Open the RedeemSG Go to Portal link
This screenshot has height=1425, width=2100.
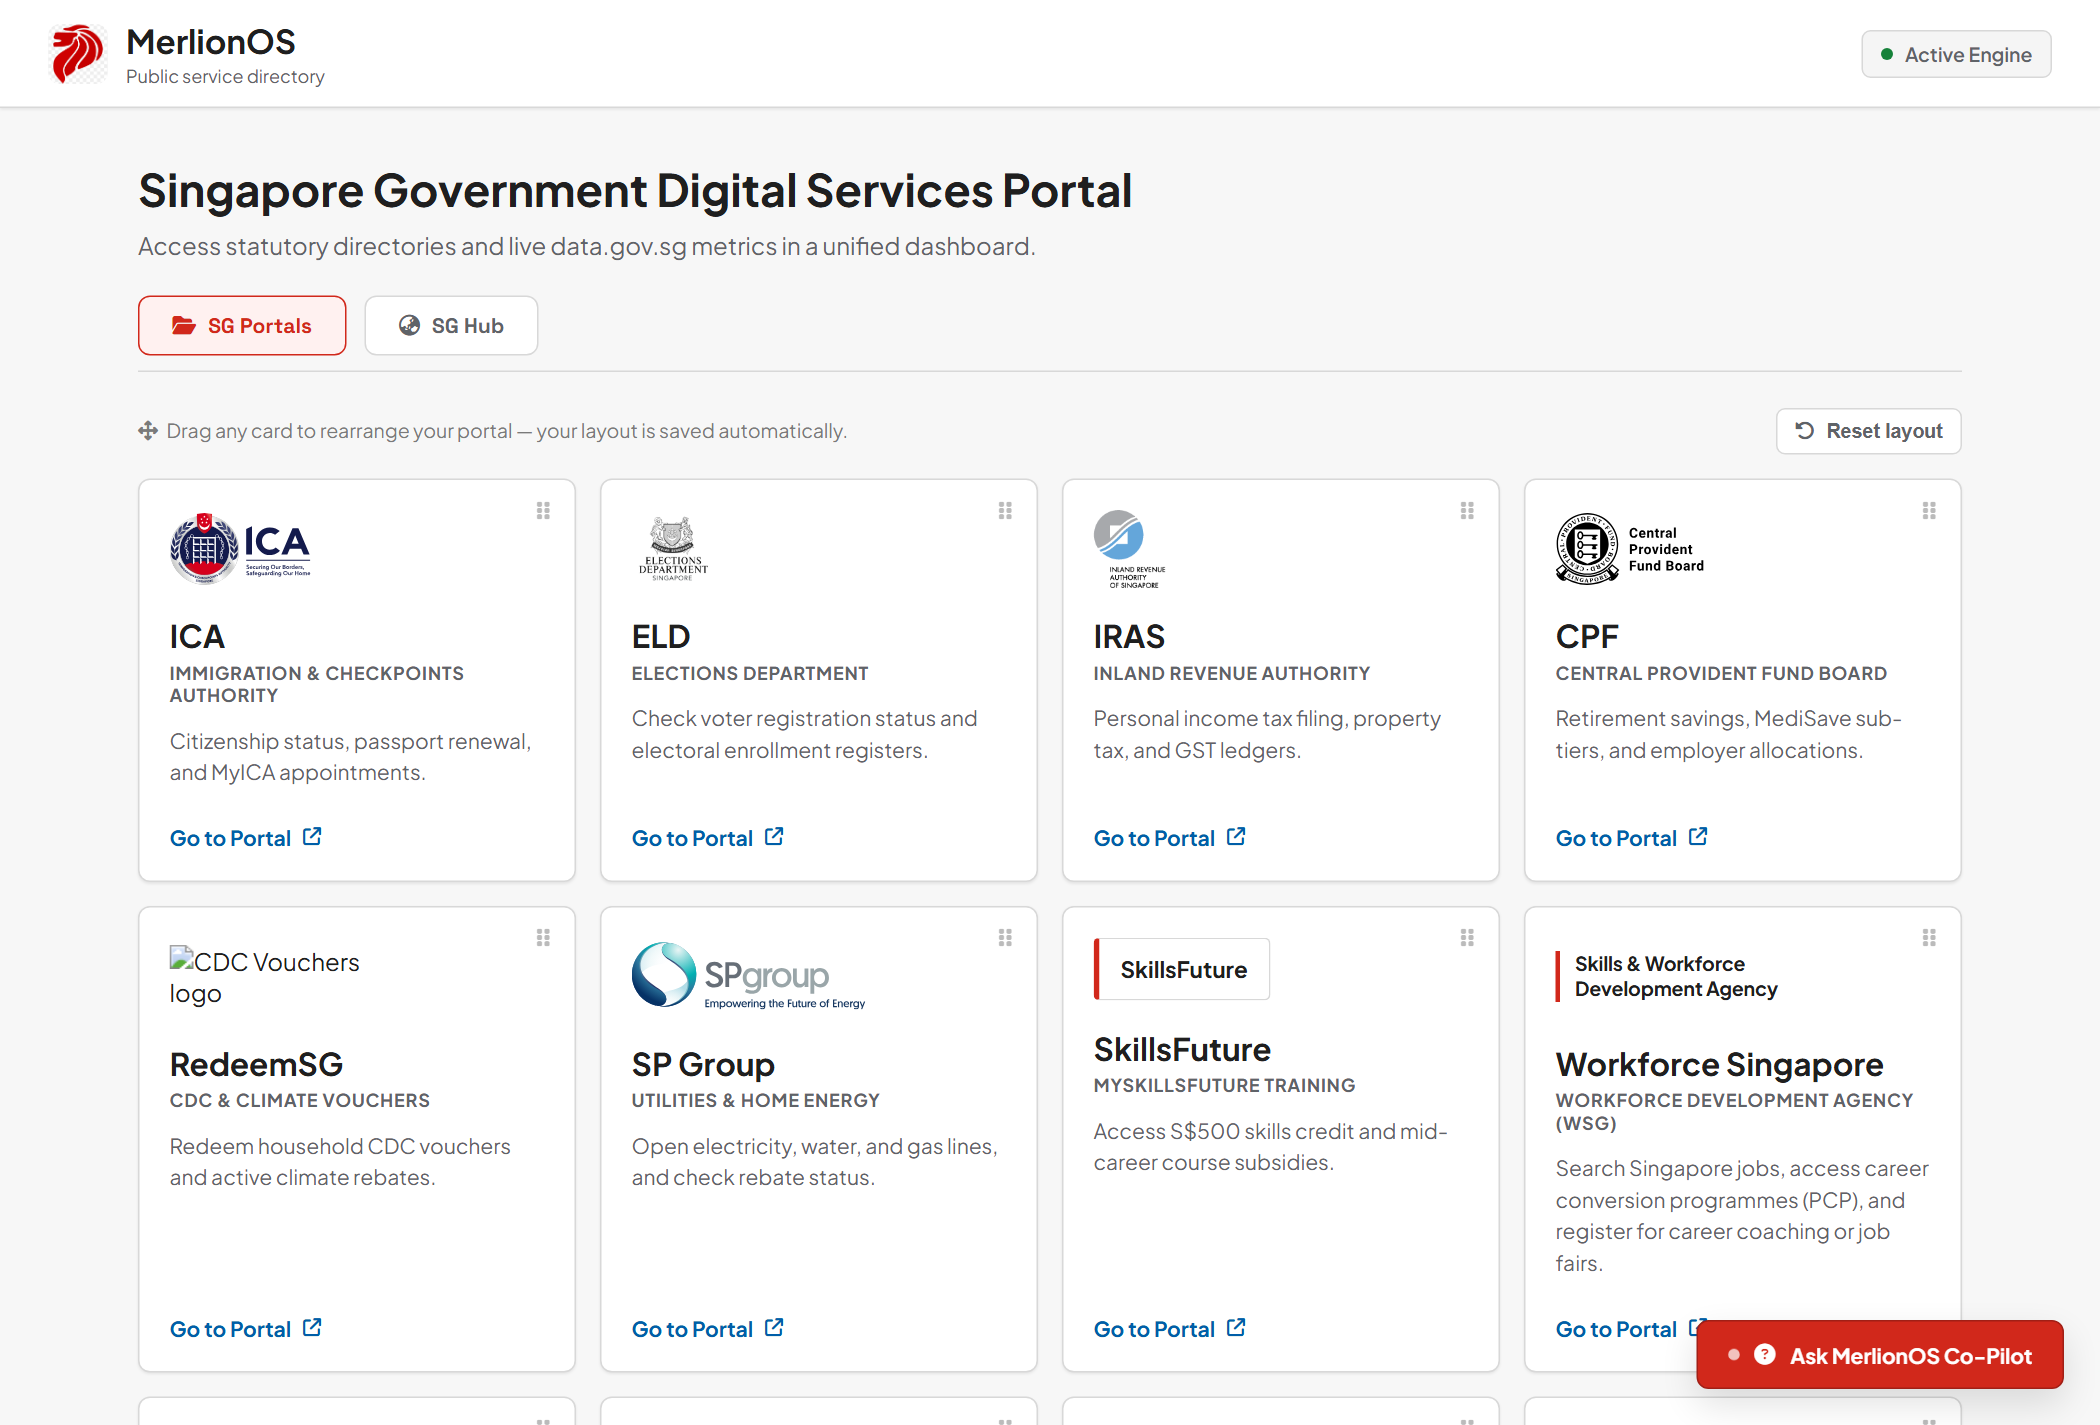coord(246,1329)
